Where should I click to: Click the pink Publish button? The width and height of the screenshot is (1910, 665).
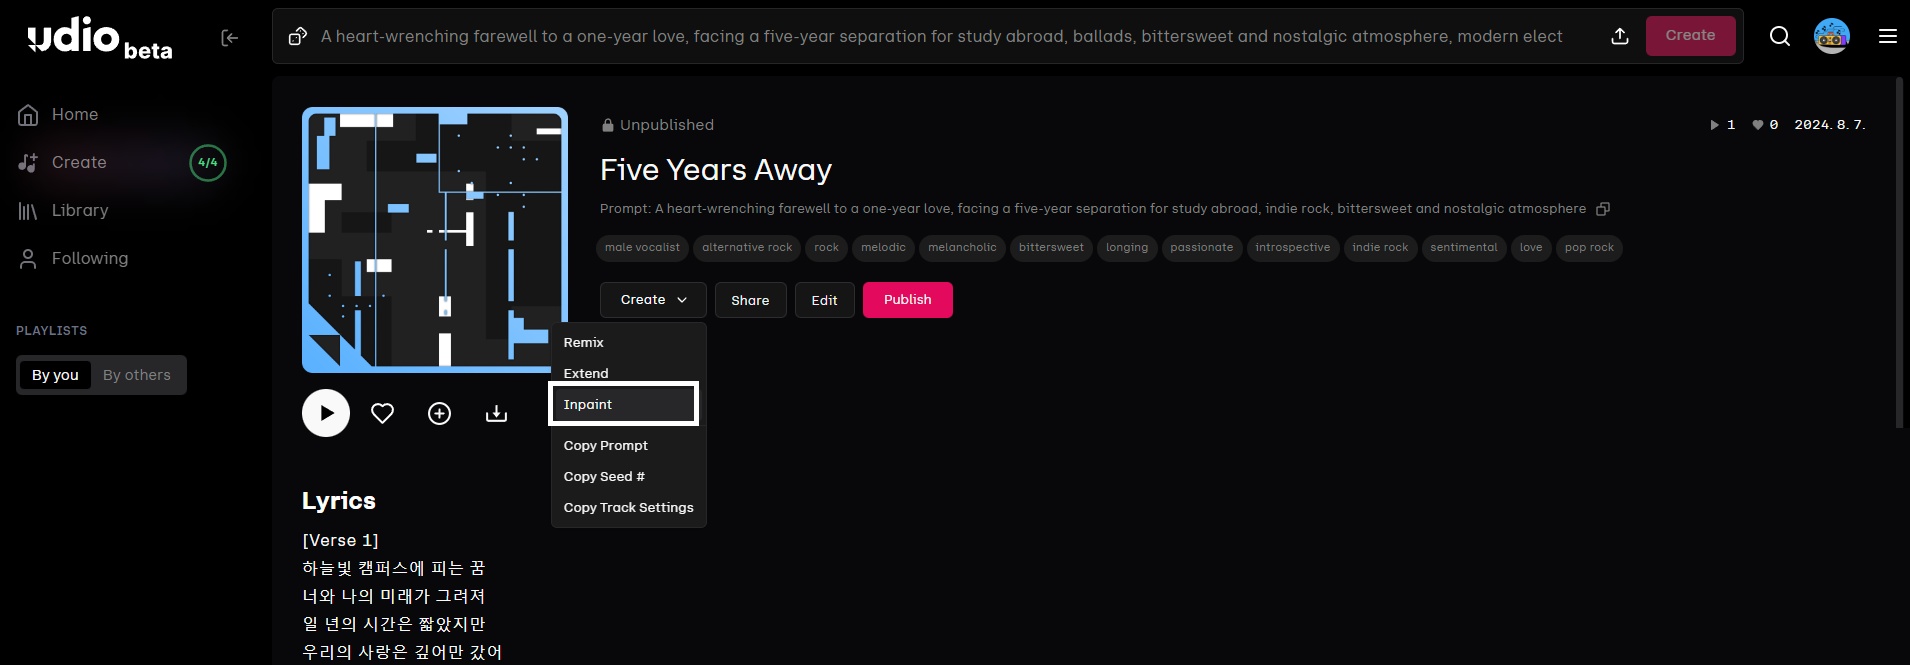(x=907, y=300)
